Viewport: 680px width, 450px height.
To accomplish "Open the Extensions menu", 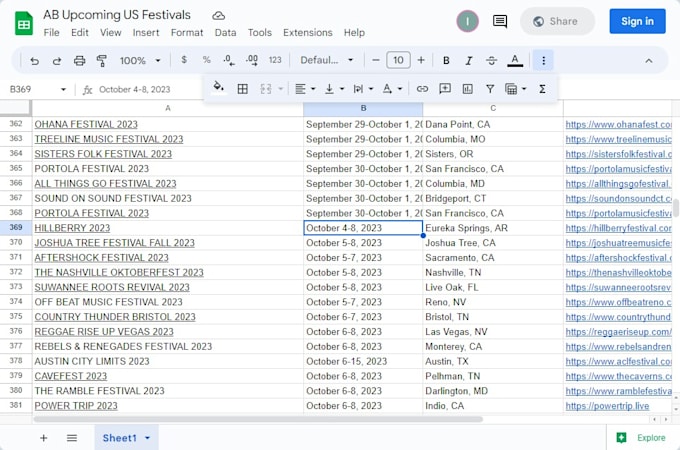I will (307, 33).
